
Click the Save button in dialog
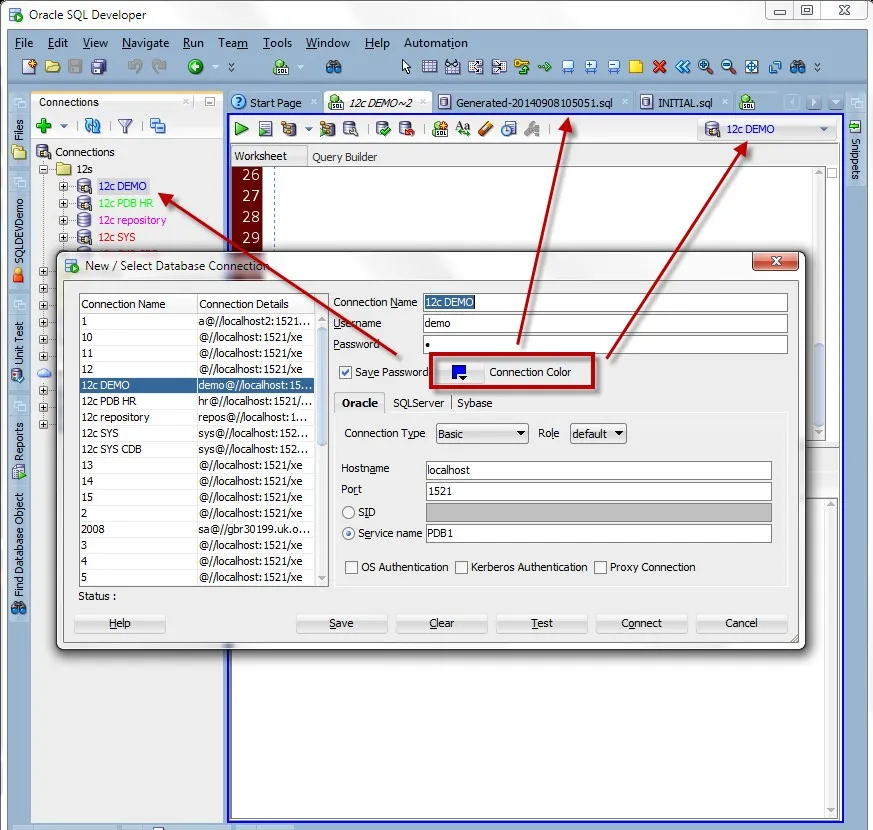point(341,623)
